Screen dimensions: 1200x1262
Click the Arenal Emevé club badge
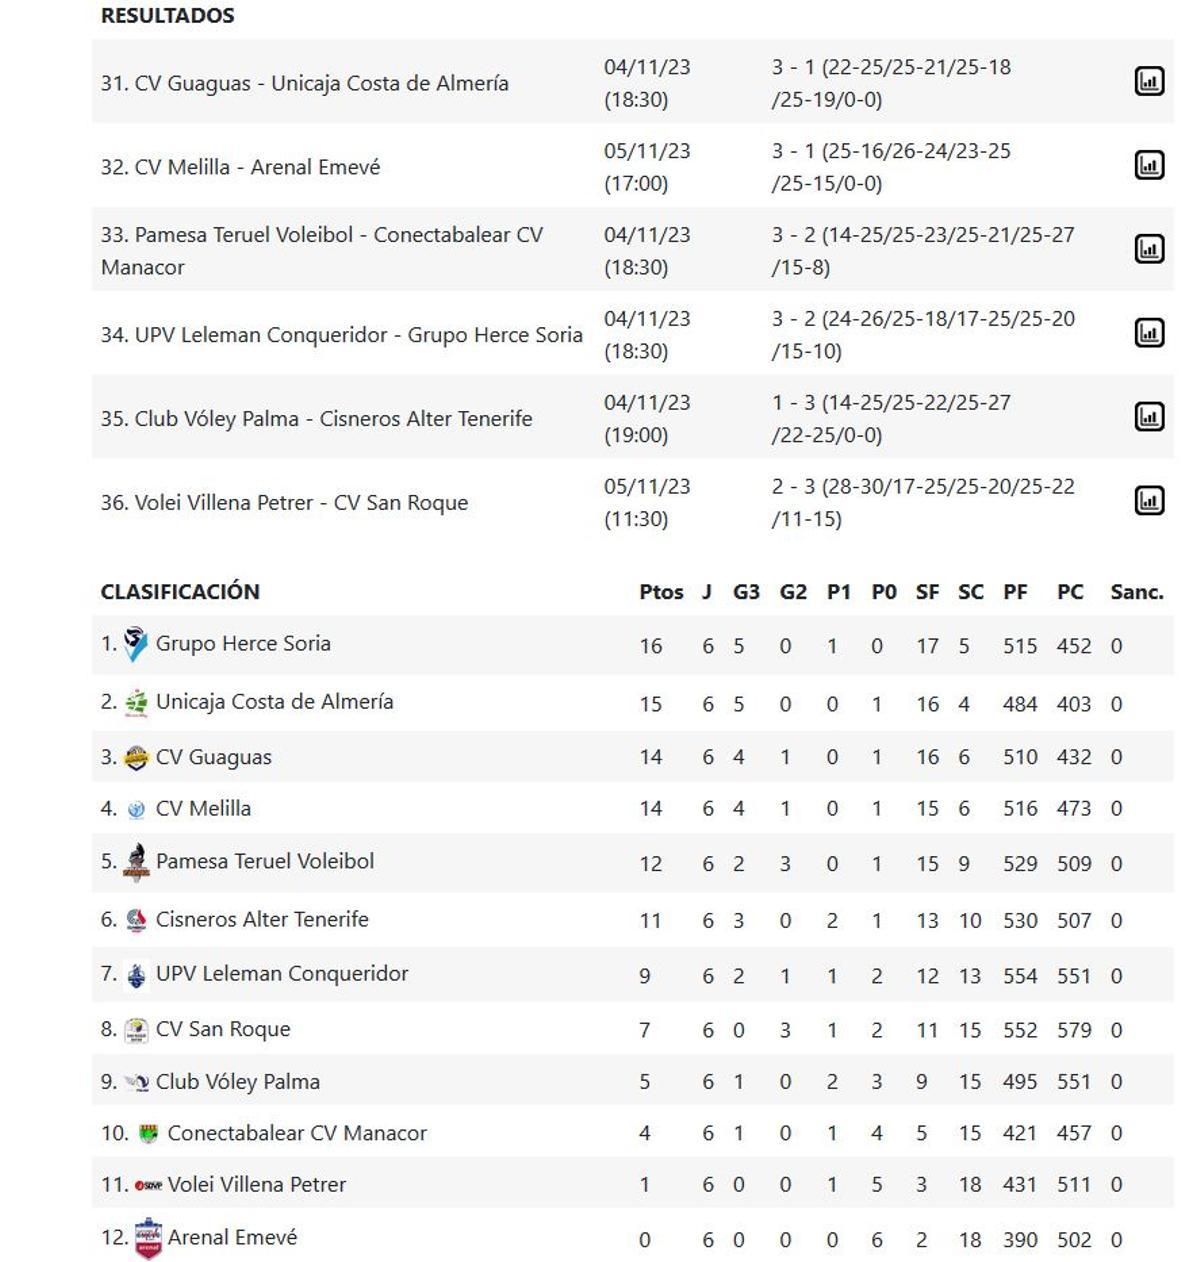[146, 1236]
